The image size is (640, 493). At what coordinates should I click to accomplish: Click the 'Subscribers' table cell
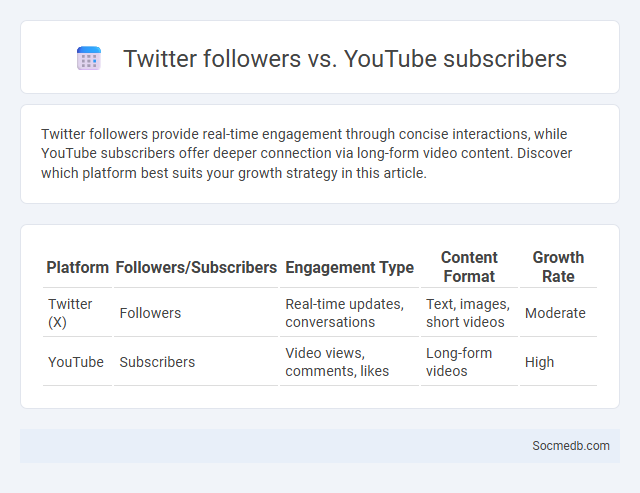(x=196, y=362)
